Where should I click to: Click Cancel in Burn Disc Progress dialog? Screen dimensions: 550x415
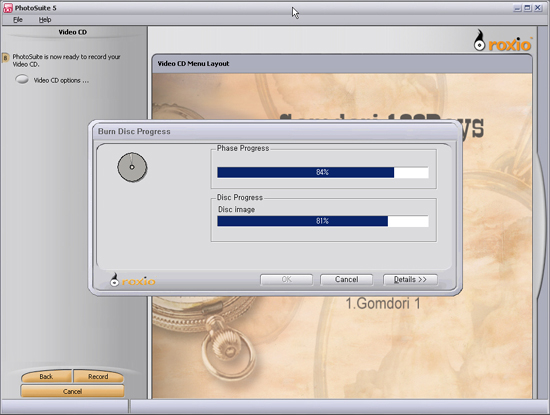pos(346,280)
